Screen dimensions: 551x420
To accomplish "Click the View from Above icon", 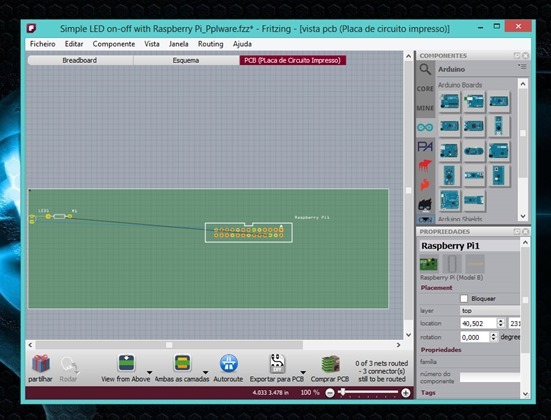I will pyautogui.click(x=127, y=363).
